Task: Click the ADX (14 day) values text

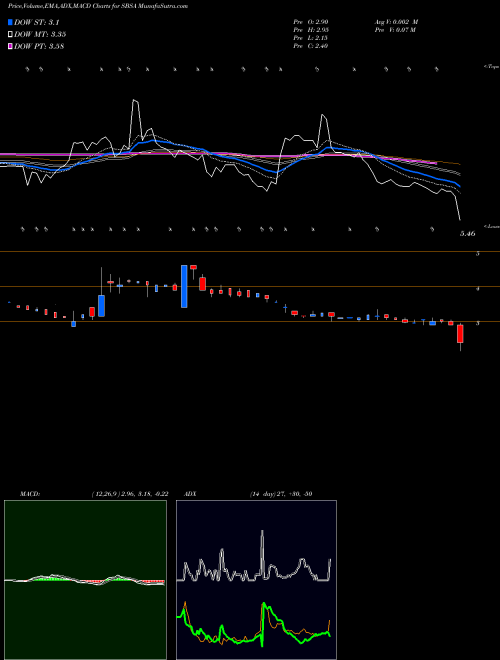Action: tap(280, 494)
